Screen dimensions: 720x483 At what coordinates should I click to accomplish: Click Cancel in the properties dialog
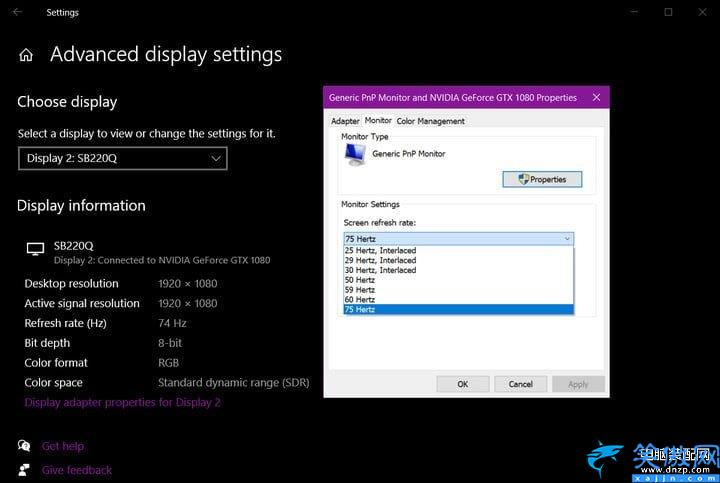tap(521, 384)
